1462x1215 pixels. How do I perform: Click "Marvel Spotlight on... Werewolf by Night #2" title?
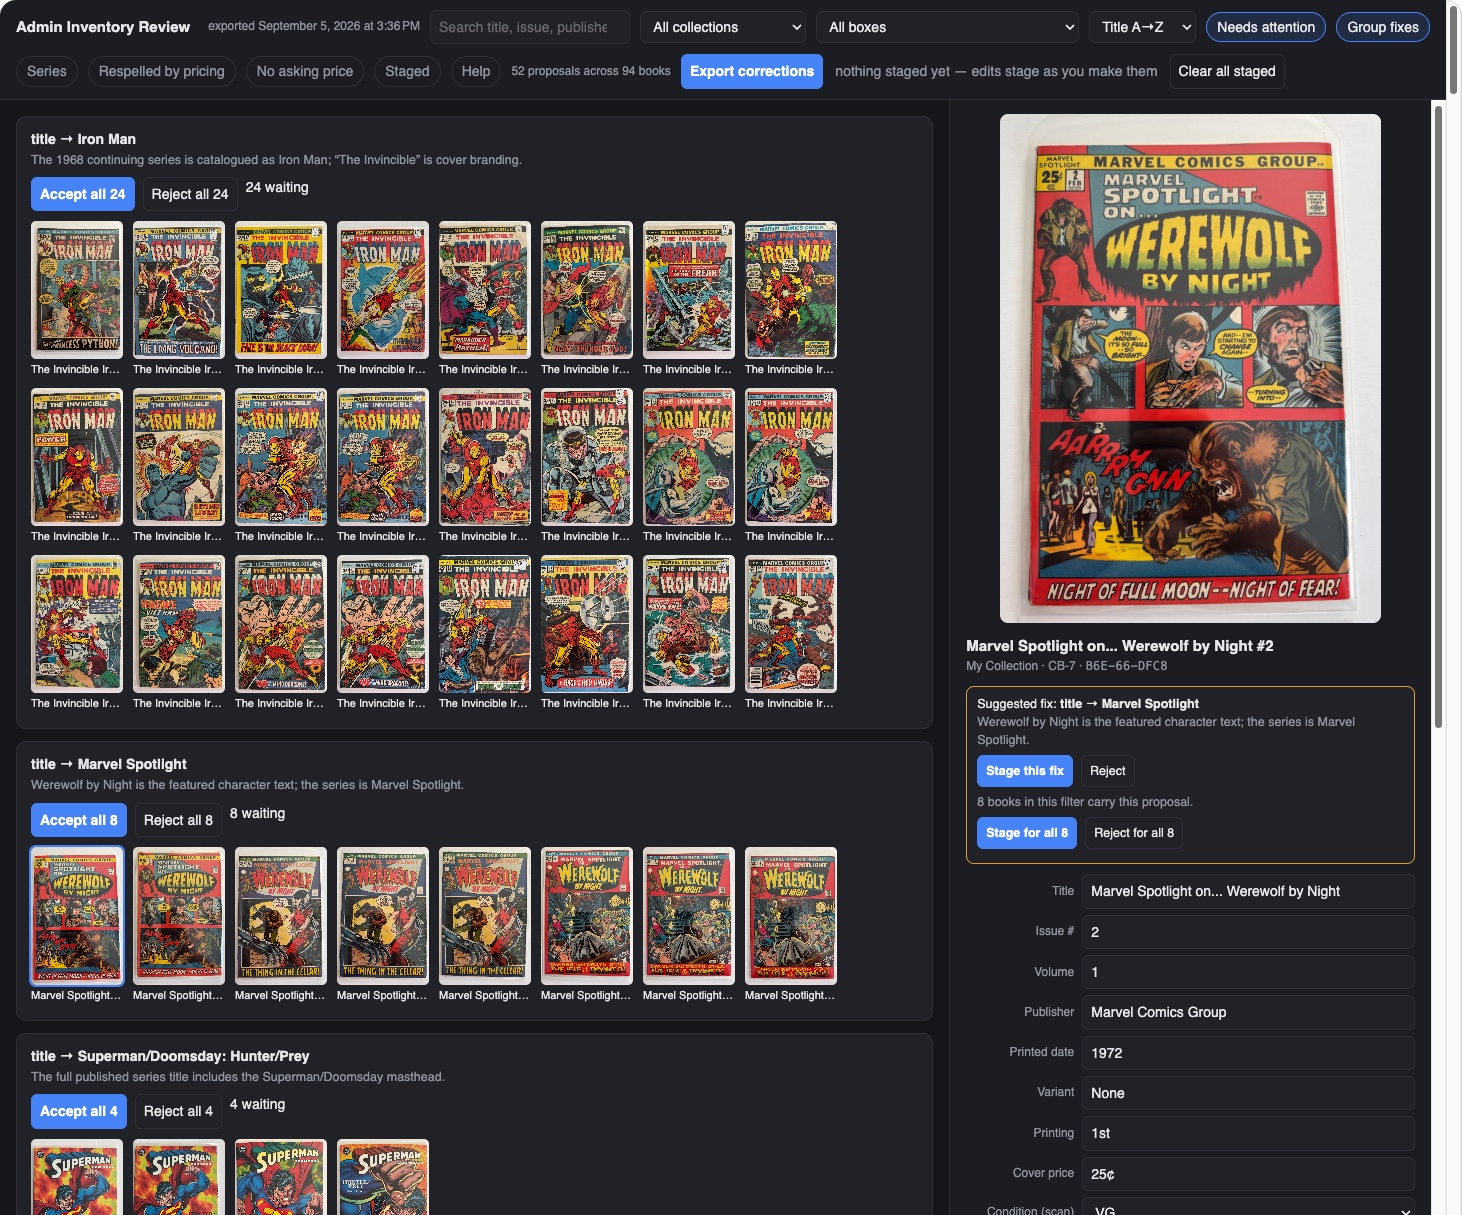1120,646
